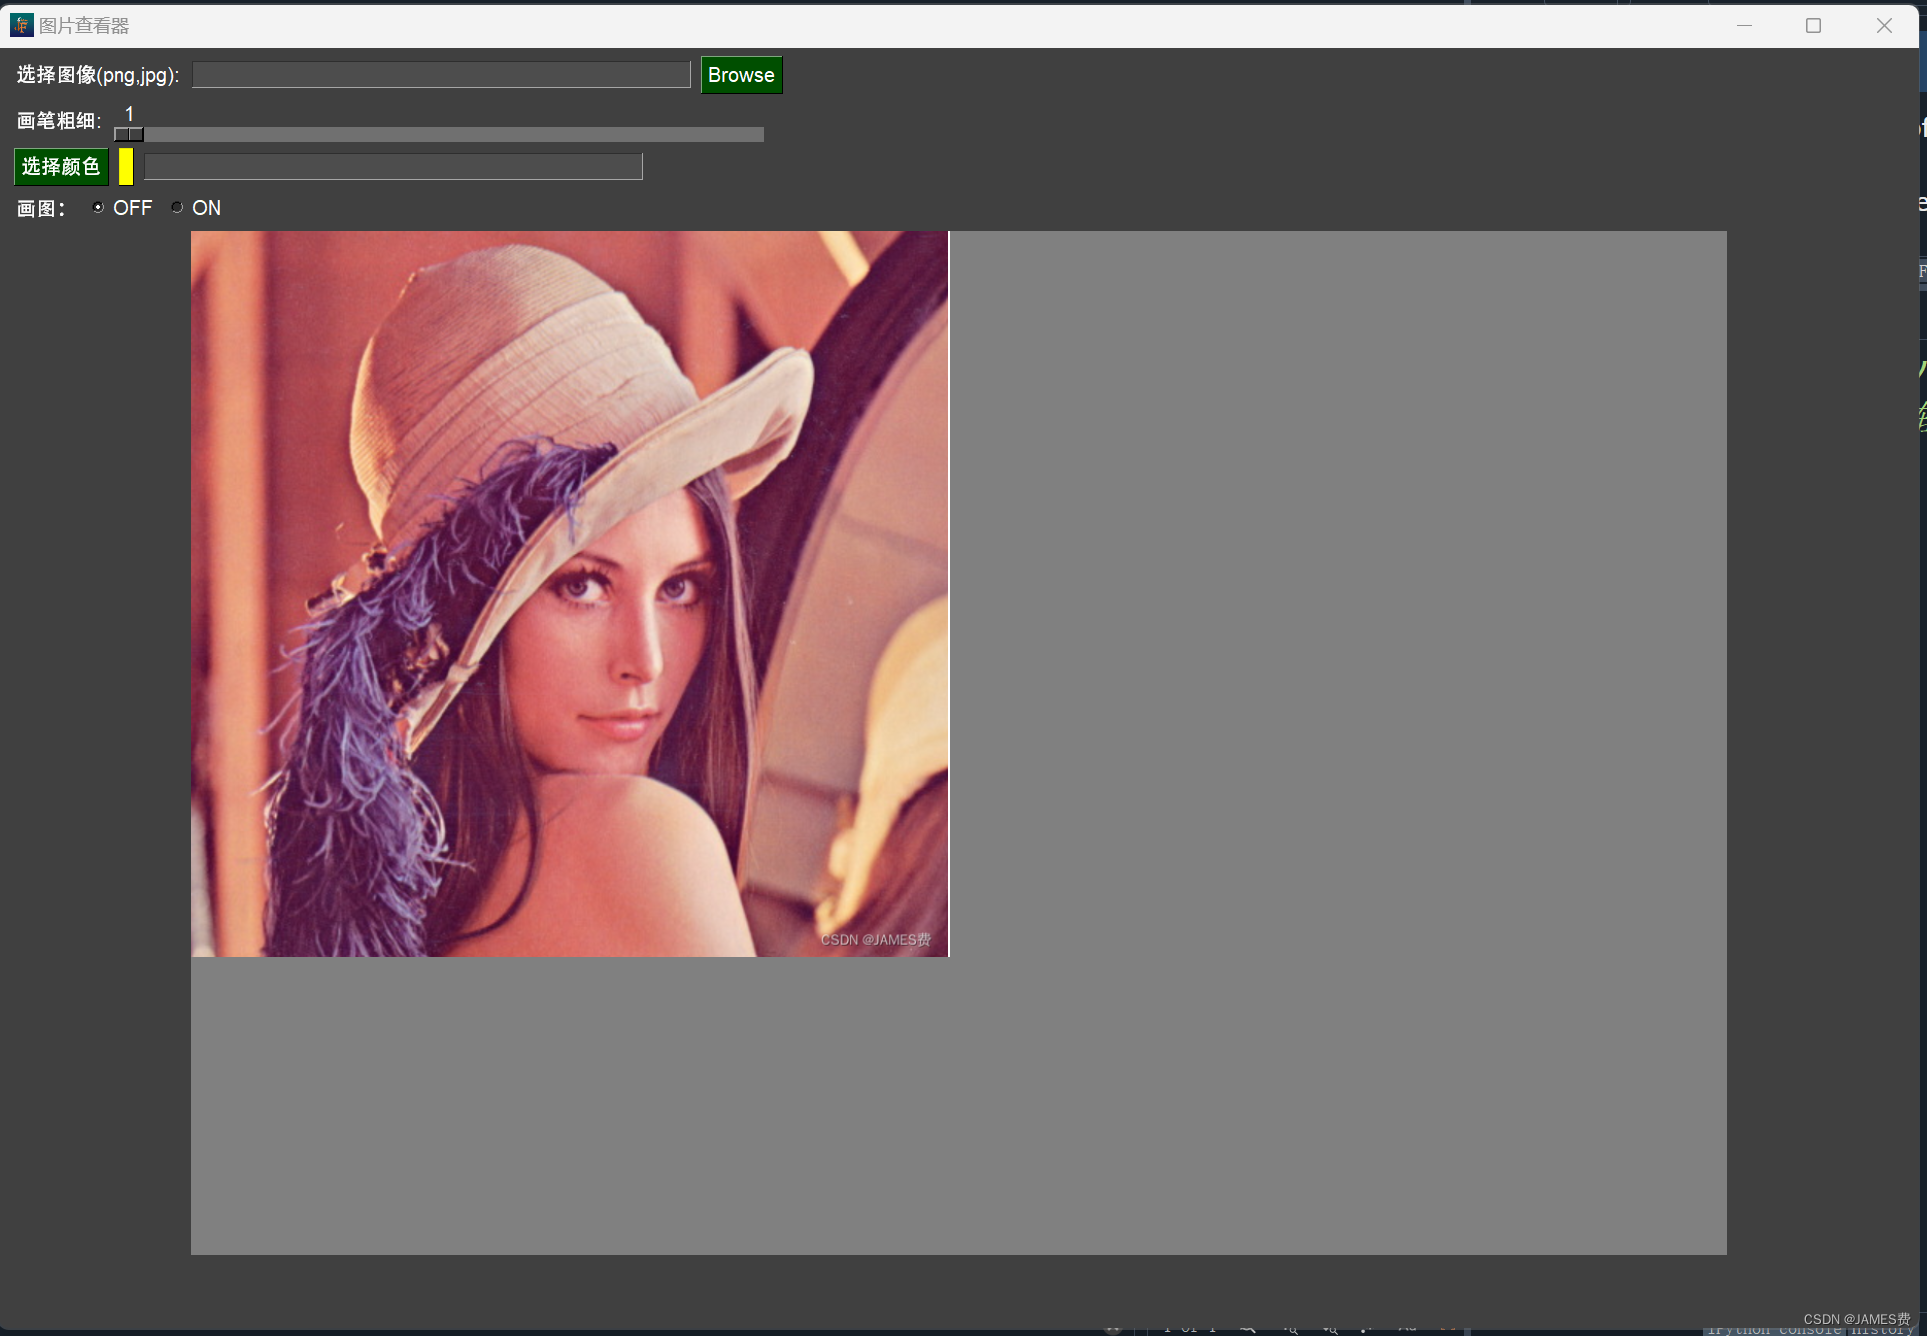Screen dimensions: 1927x1336
Task: Click the app icon in title bar
Action: click(21, 25)
